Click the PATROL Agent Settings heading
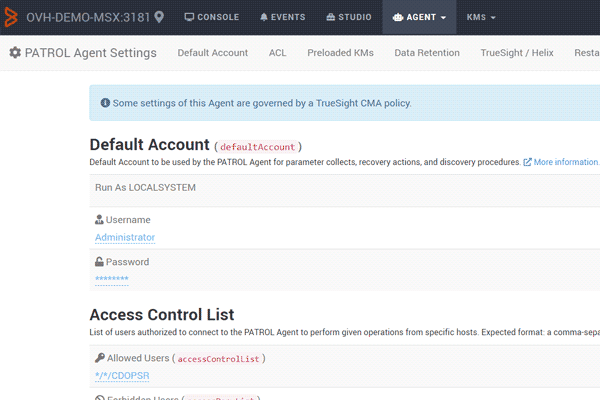600x400 pixels. click(x=91, y=53)
